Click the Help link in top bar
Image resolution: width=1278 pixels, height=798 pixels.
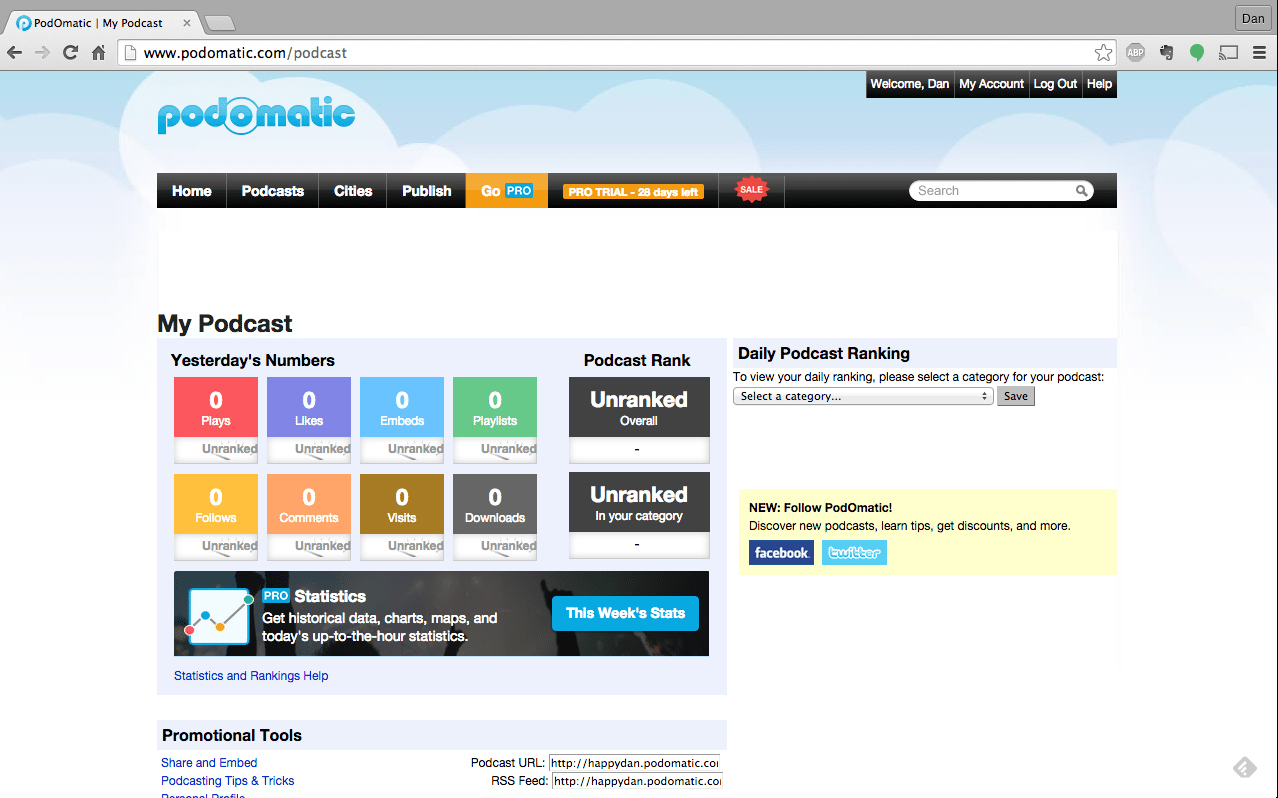coord(1099,84)
